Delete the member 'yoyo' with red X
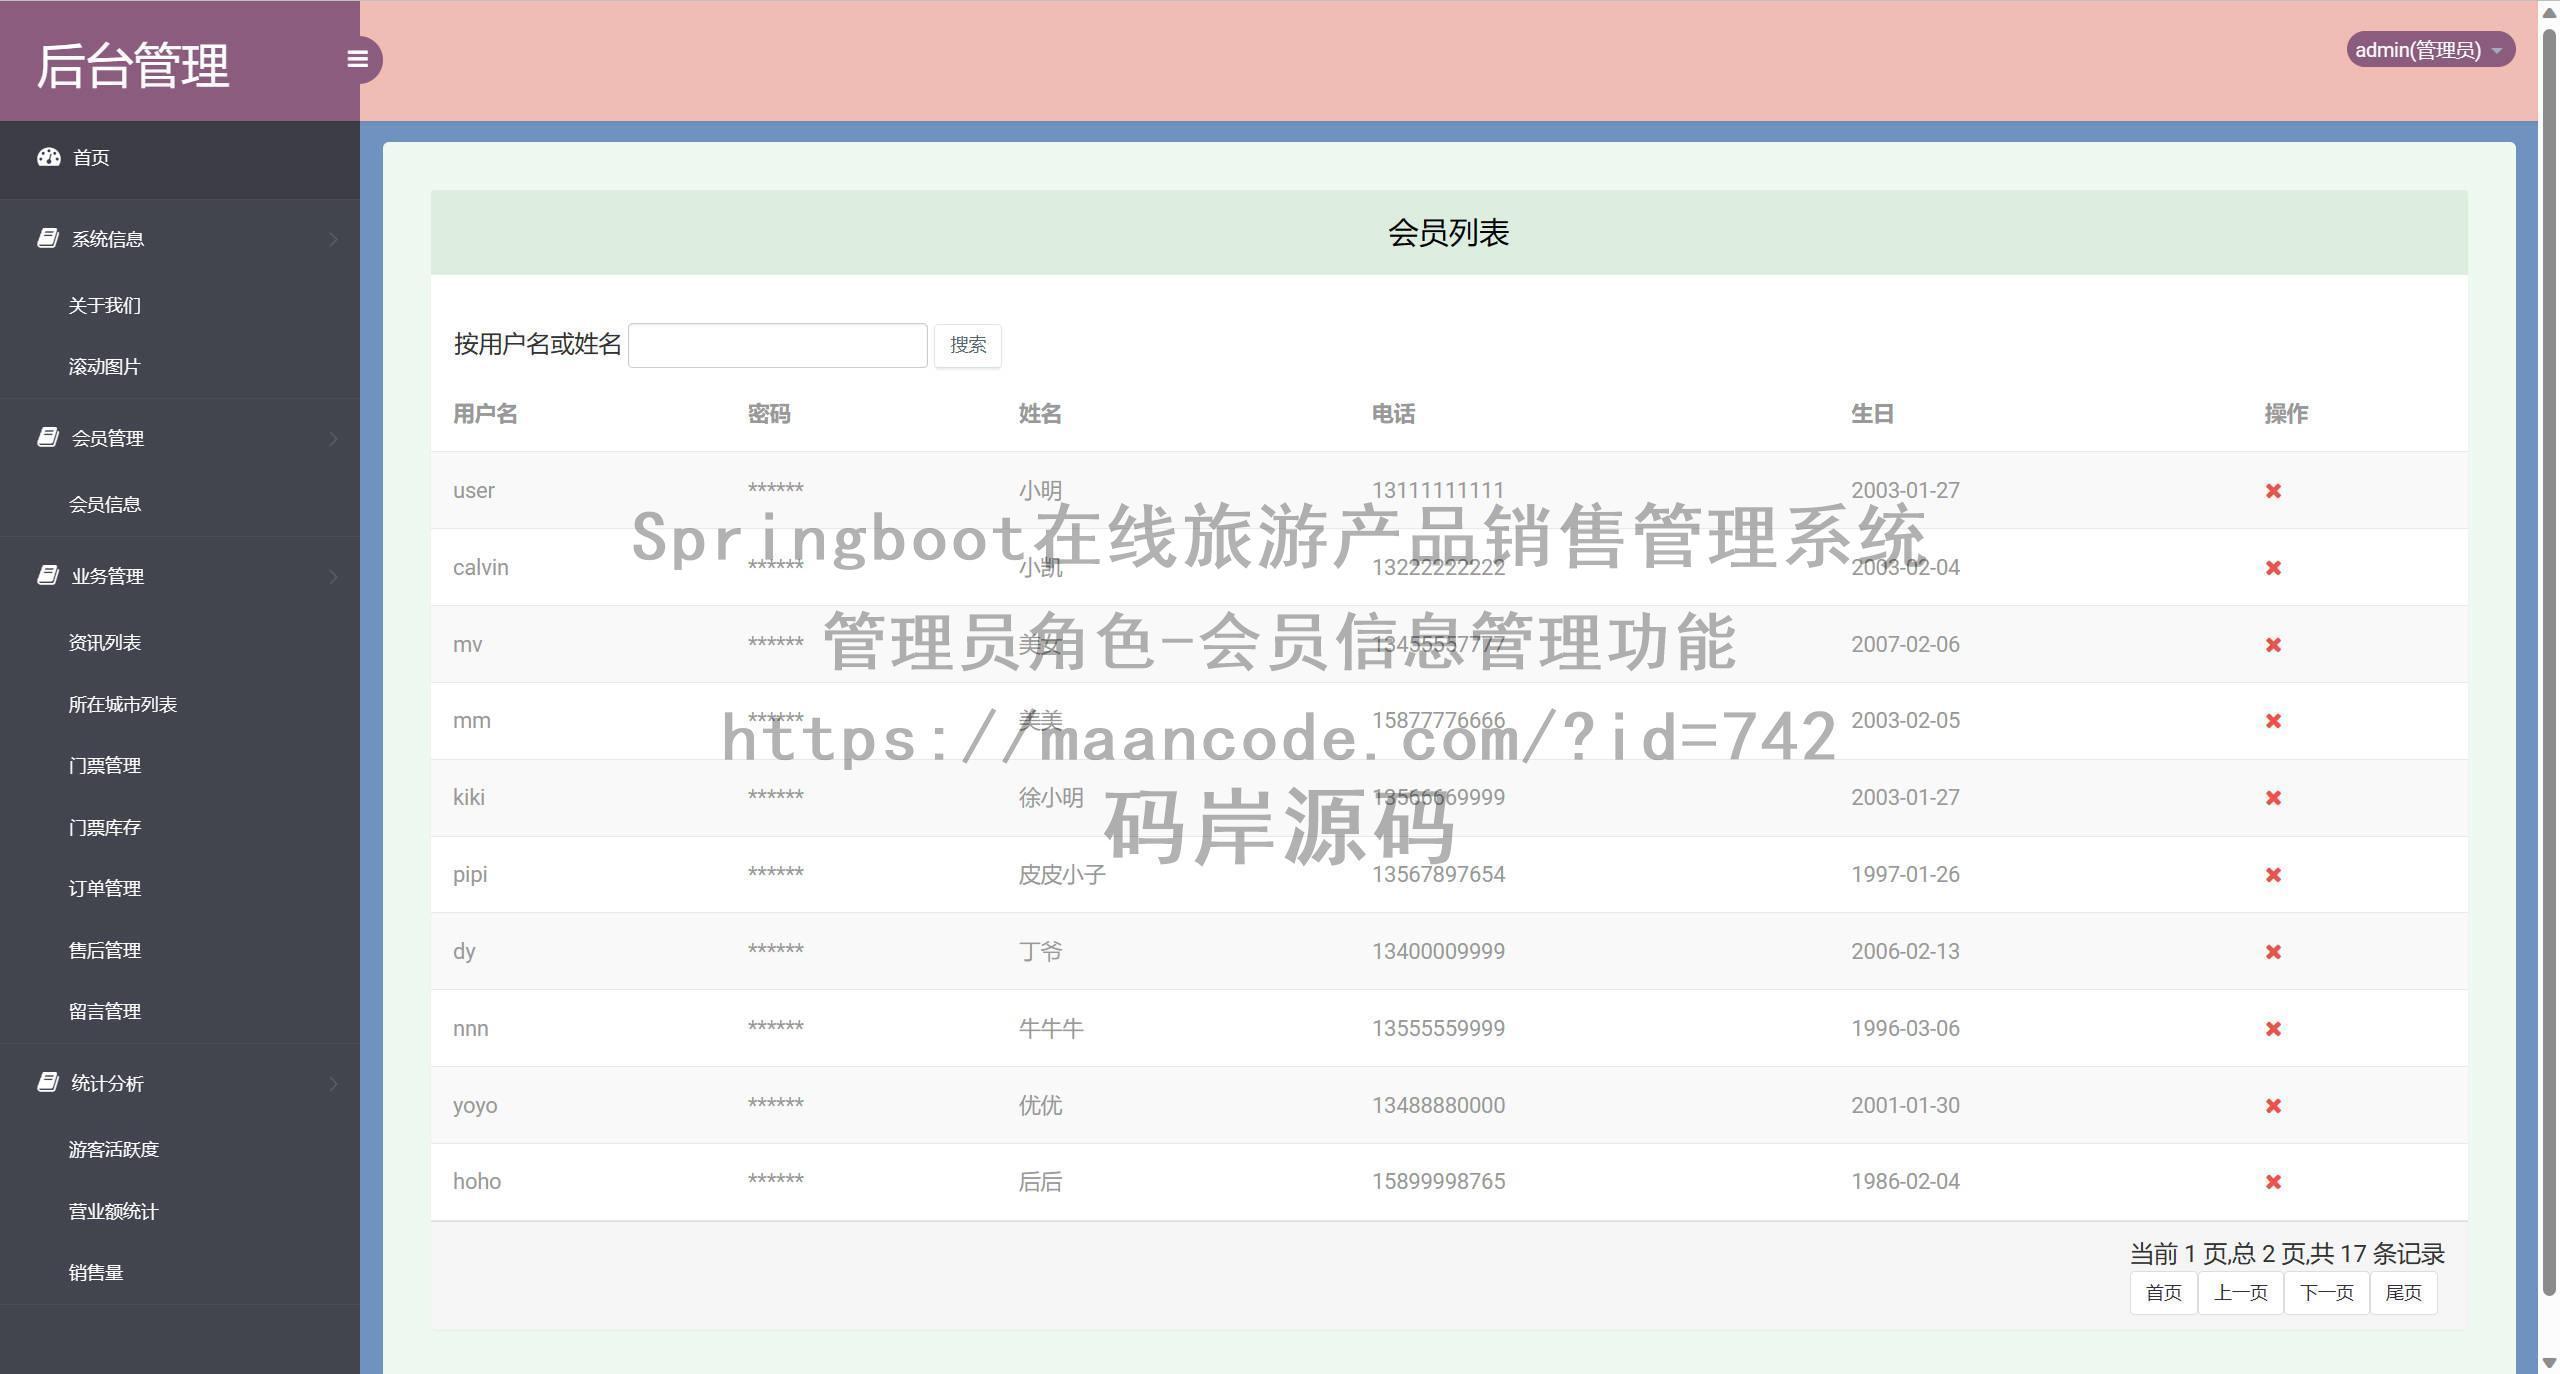The image size is (2560, 1374). click(x=2273, y=1106)
